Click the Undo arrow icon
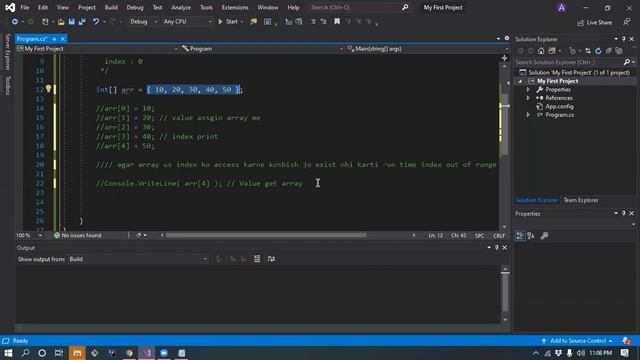Image resolution: width=640 pixels, height=360 pixels. [96, 22]
